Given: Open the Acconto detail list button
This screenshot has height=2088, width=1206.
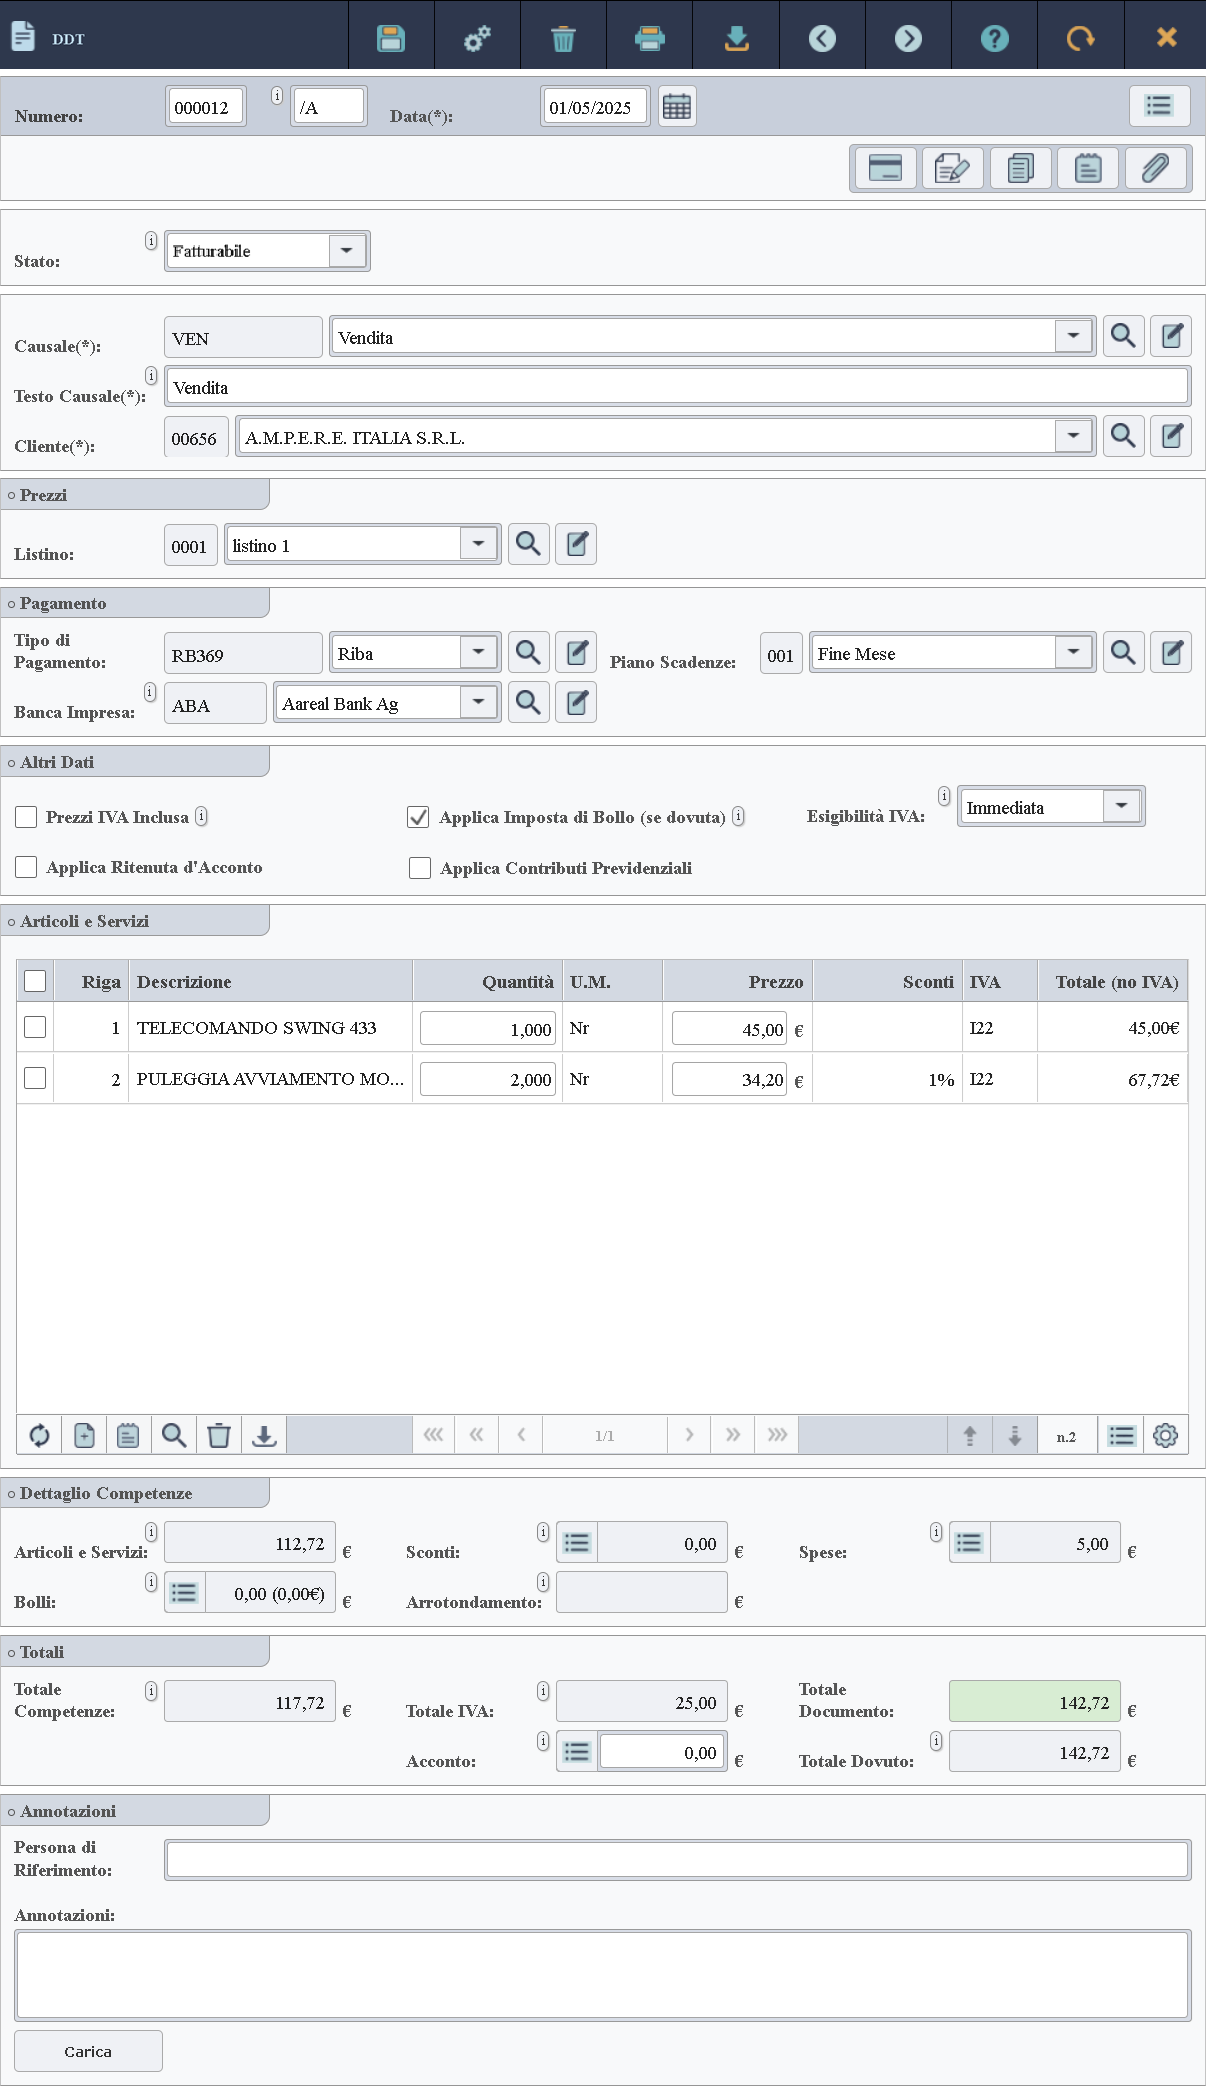Looking at the screenshot, I should point(577,1752).
